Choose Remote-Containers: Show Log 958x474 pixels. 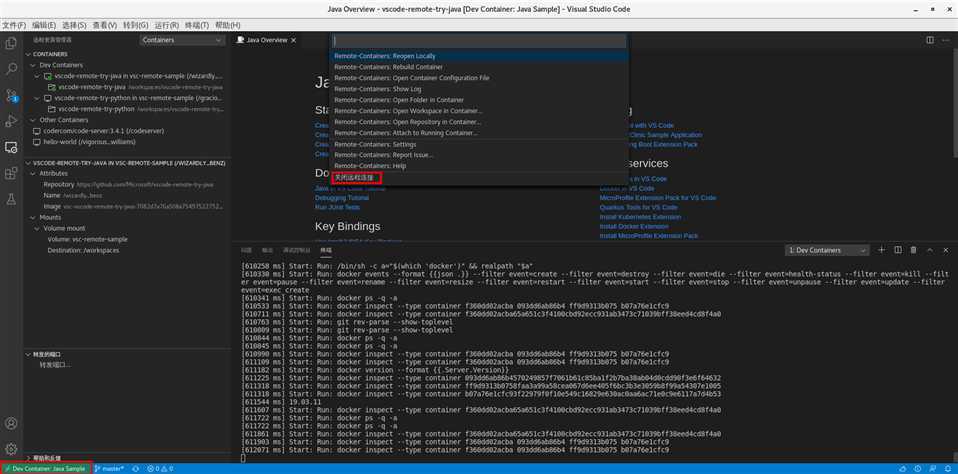(x=480, y=89)
